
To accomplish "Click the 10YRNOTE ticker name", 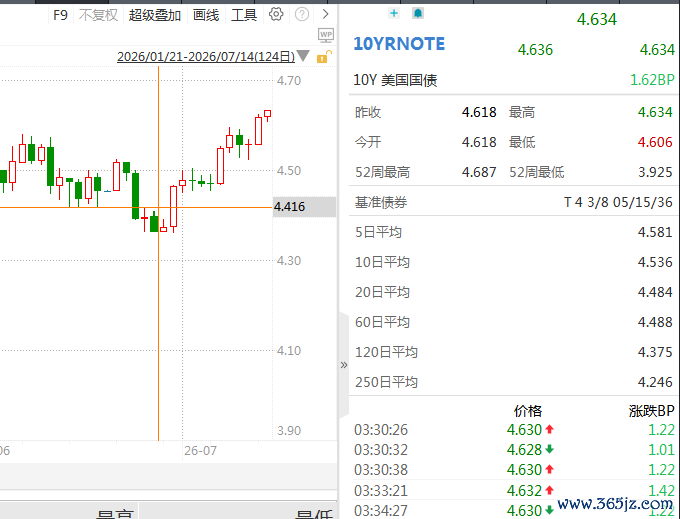I will tap(399, 44).
